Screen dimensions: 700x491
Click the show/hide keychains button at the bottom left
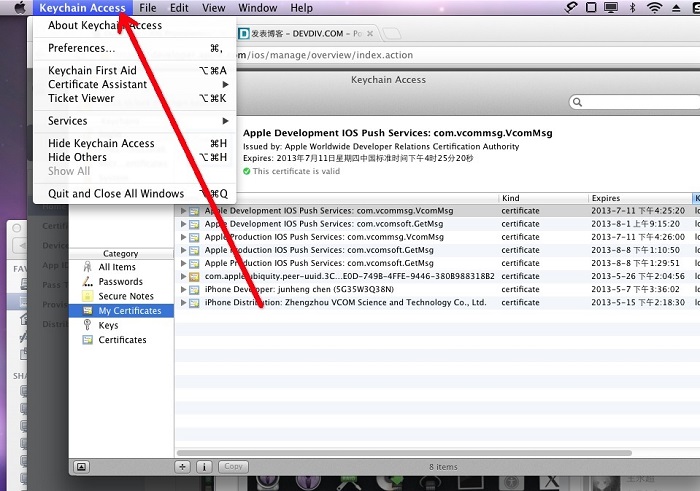pyautogui.click(x=81, y=467)
